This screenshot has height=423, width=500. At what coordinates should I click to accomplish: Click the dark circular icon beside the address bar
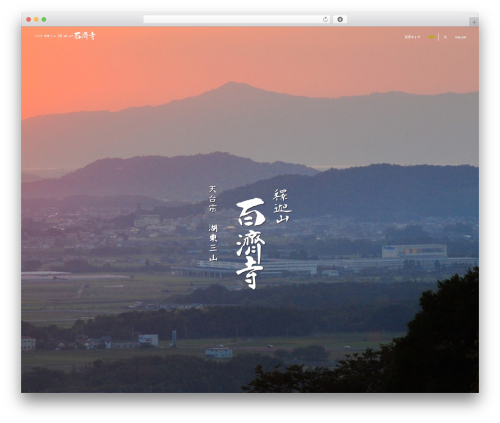(340, 20)
